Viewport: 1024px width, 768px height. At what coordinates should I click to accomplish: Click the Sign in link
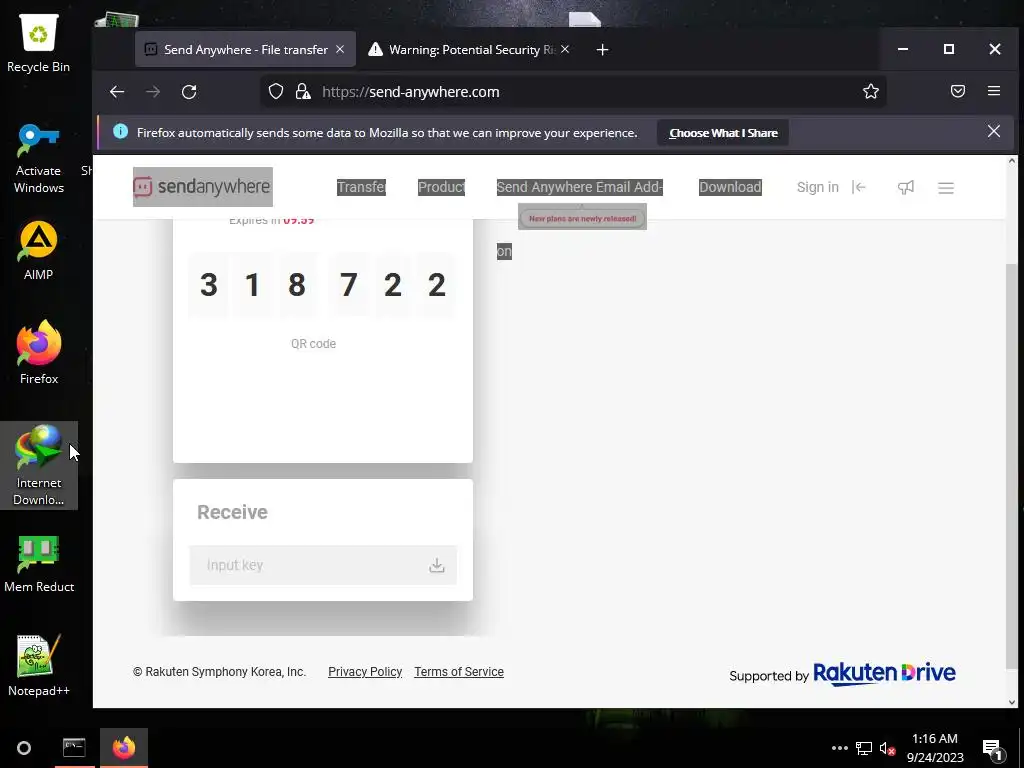point(817,187)
